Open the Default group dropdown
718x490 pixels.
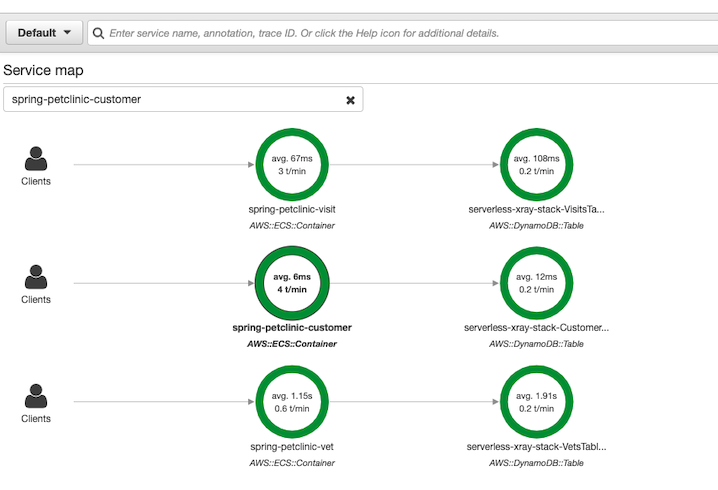44,33
